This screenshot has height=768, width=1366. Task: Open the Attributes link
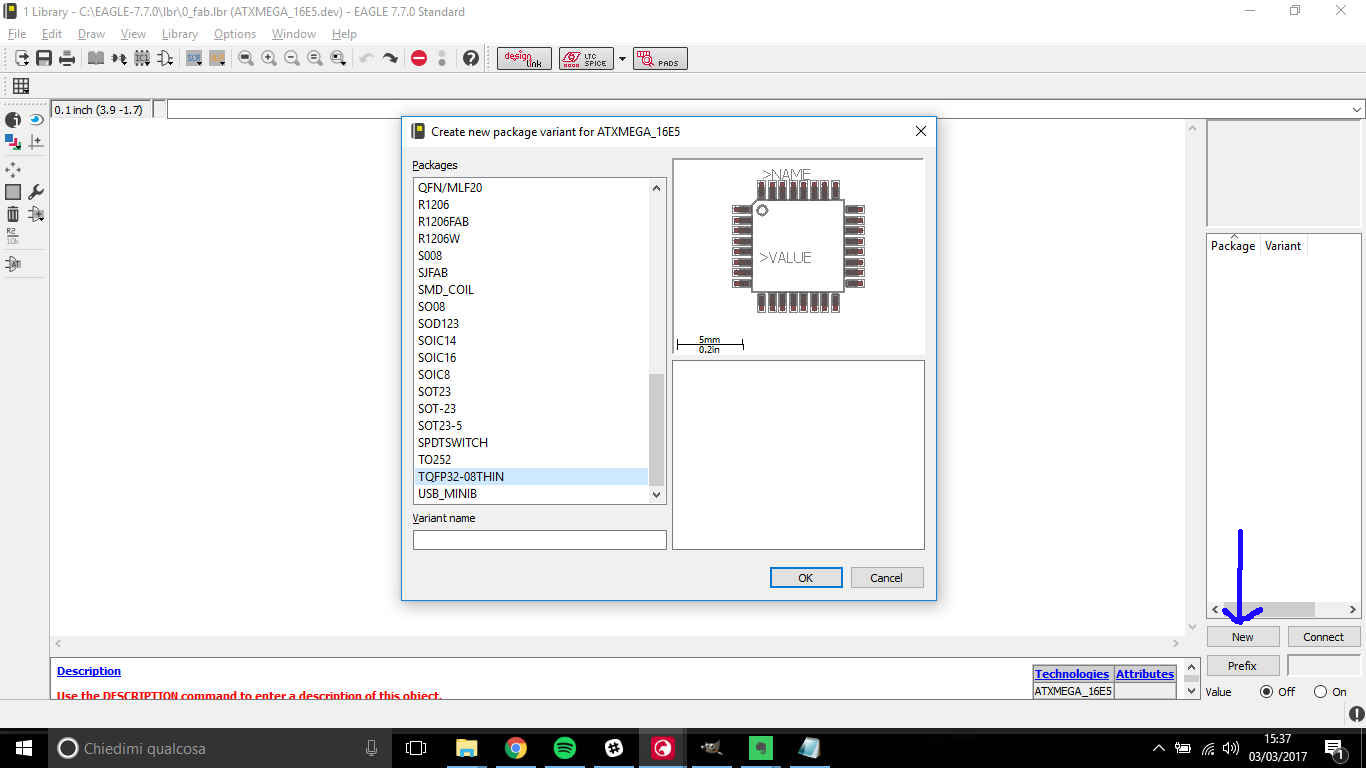tap(1145, 674)
